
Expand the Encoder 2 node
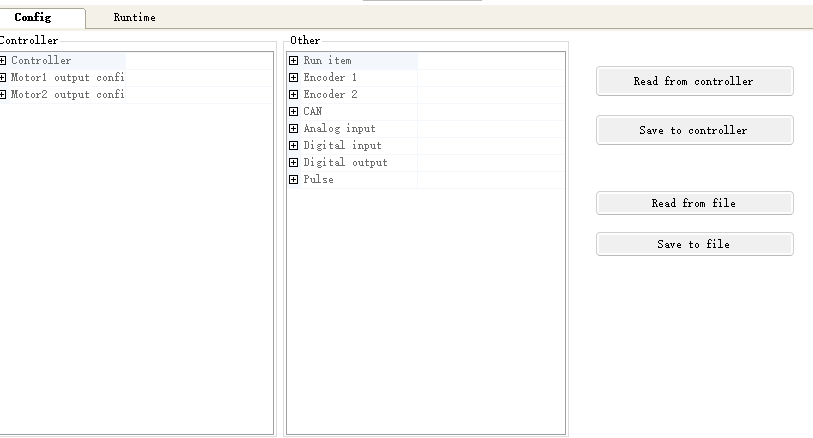(293, 95)
